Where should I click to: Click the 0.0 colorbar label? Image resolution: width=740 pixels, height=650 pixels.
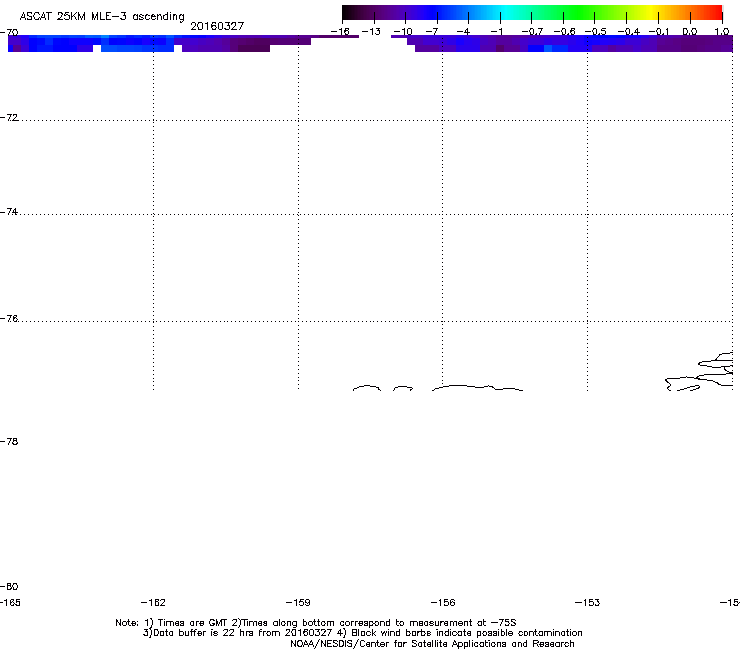tap(690, 32)
